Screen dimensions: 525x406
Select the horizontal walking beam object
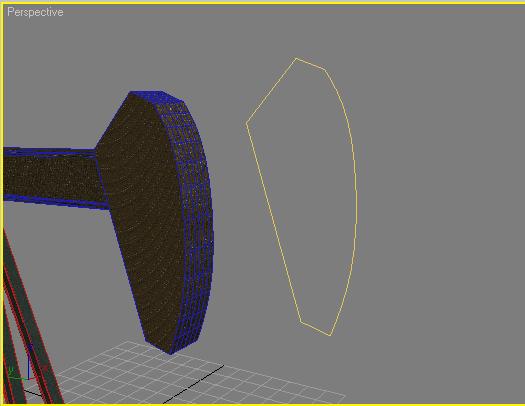pyautogui.click(x=50, y=177)
